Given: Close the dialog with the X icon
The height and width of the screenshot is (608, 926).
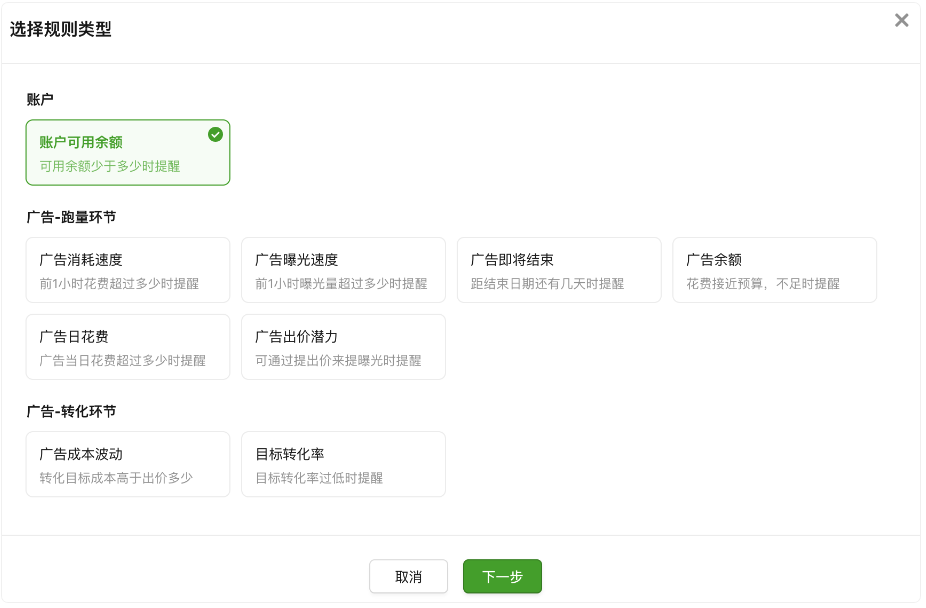Looking at the screenshot, I should click(903, 20).
